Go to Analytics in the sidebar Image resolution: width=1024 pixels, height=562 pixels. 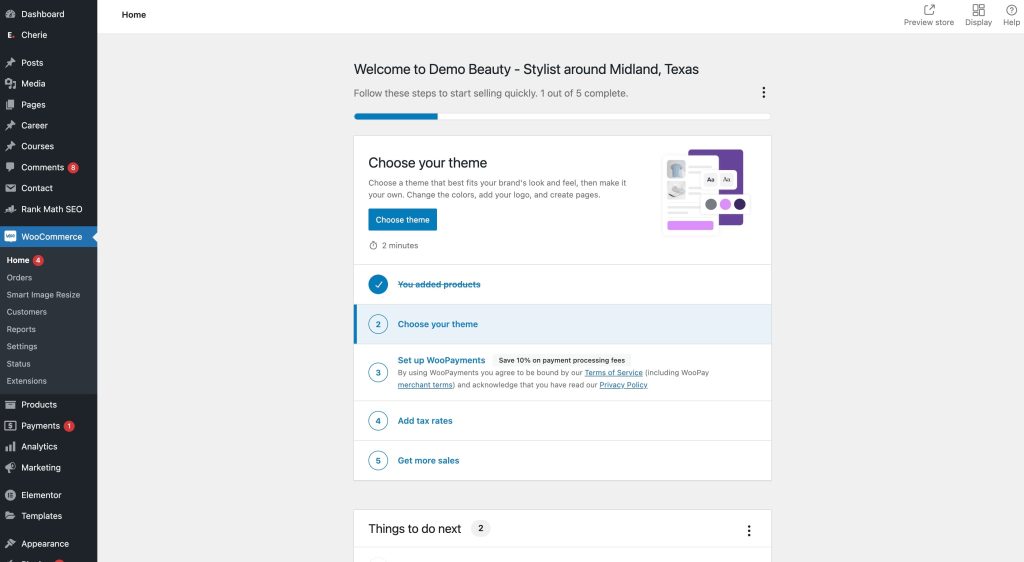[39, 447]
